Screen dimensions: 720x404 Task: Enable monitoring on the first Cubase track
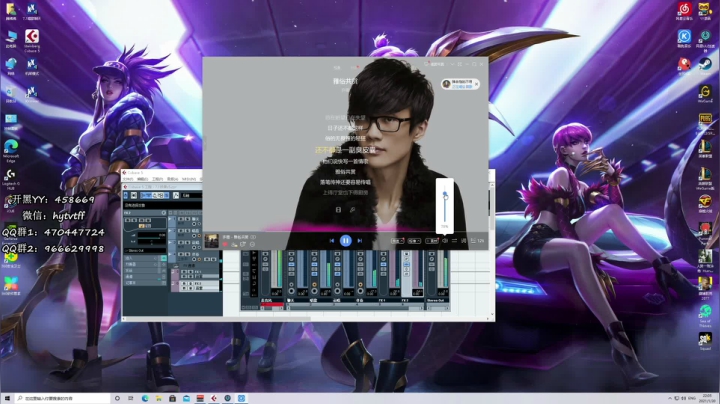(x=199, y=224)
